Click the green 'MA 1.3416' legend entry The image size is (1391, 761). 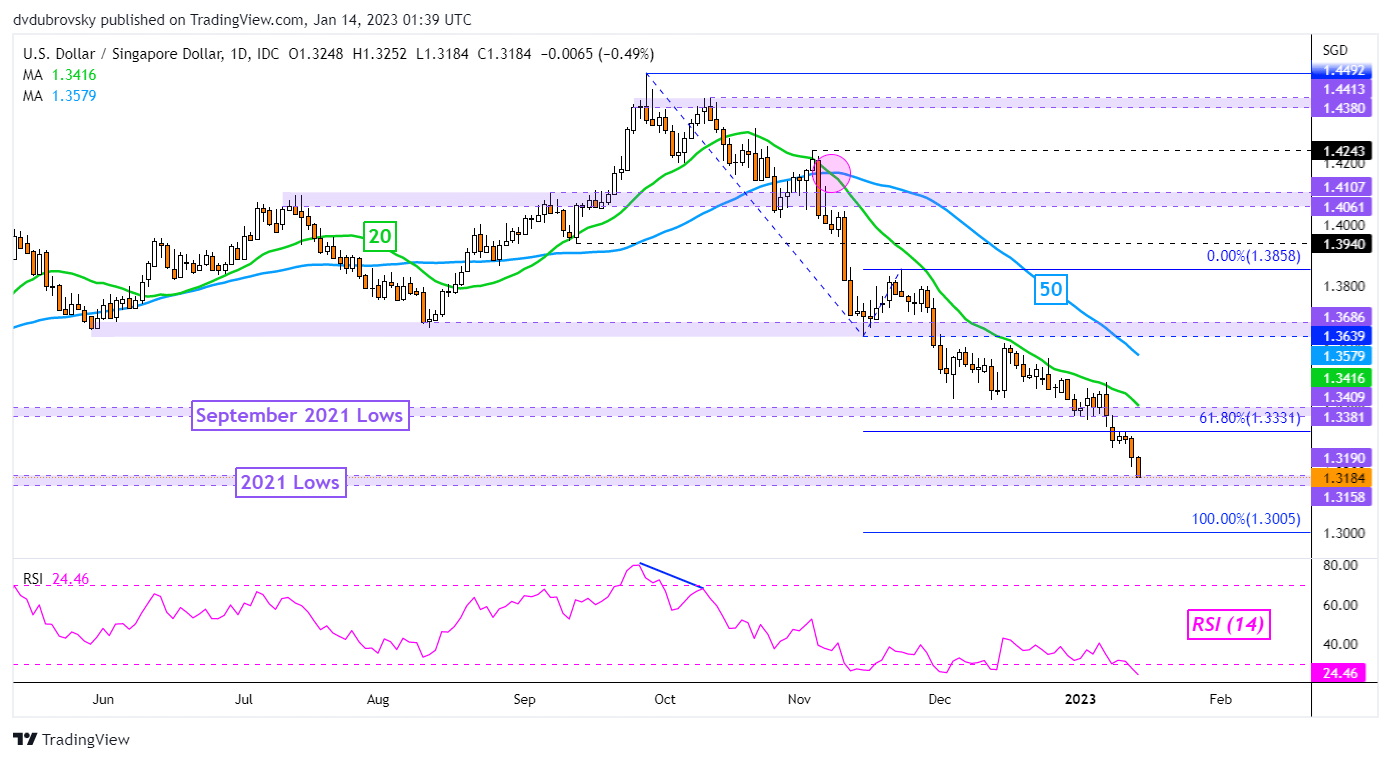(59, 75)
